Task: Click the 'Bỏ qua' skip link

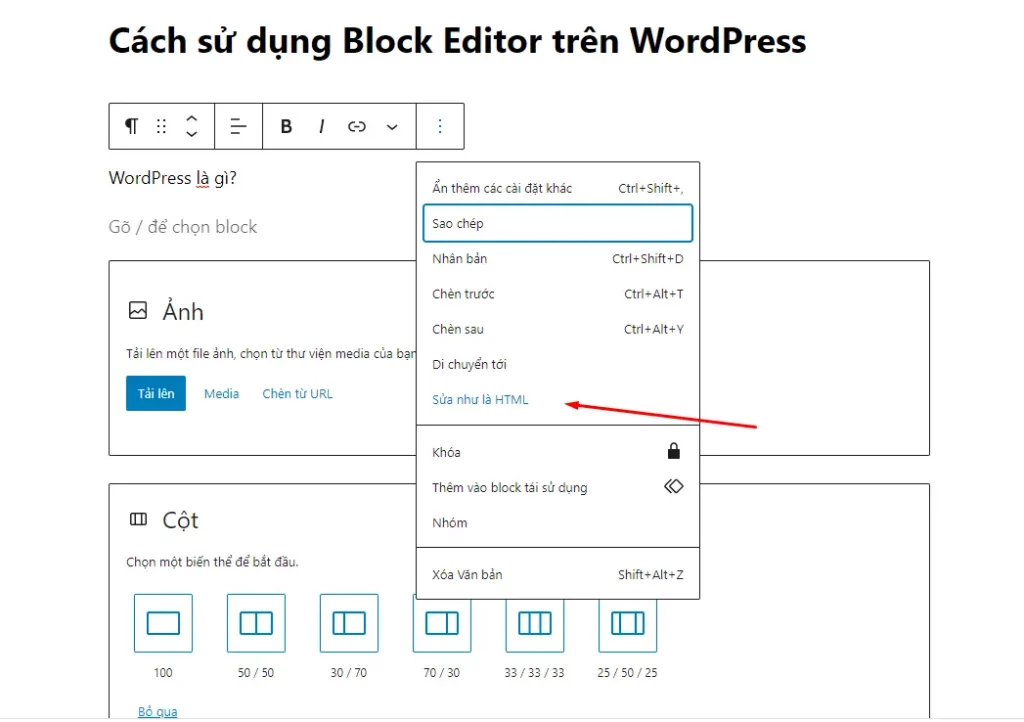Action: point(157,711)
